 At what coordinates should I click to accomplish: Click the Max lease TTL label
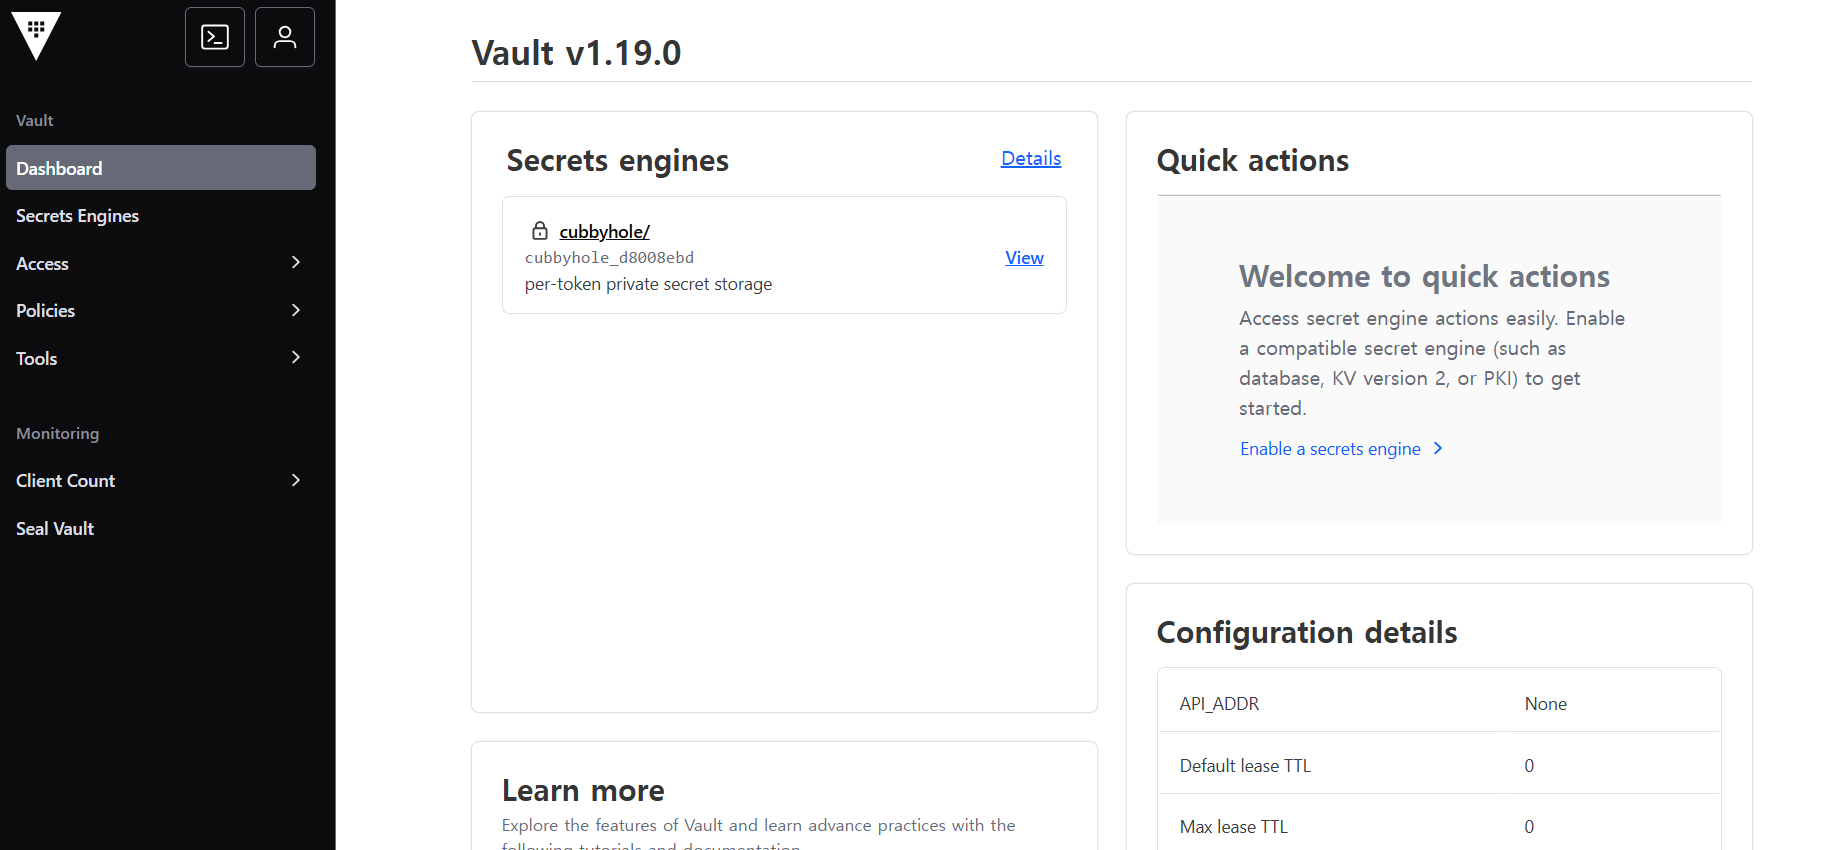tap(1234, 827)
